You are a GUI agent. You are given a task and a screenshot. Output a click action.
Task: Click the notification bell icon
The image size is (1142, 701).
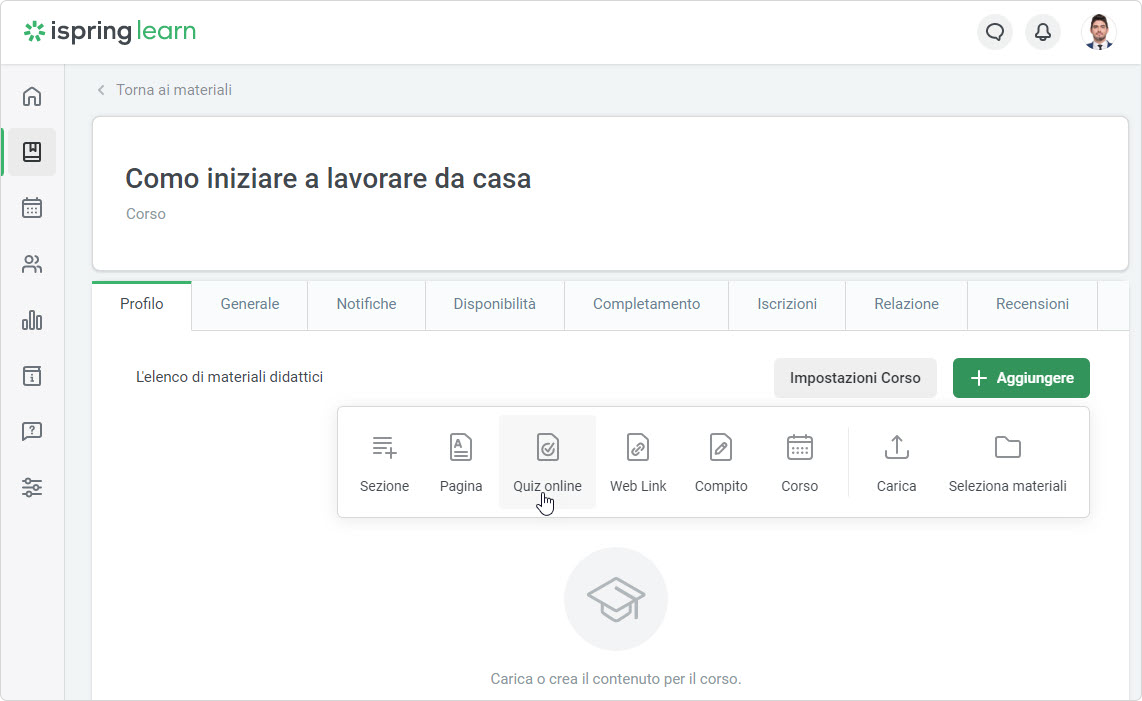coord(1043,33)
